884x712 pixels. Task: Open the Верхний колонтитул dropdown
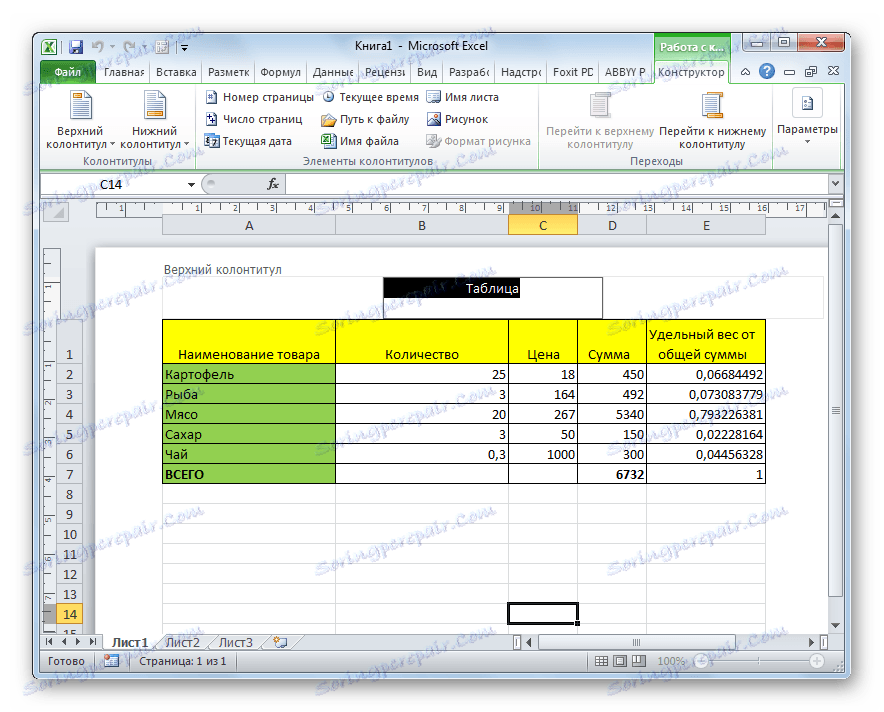pyautogui.click(x=80, y=121)
